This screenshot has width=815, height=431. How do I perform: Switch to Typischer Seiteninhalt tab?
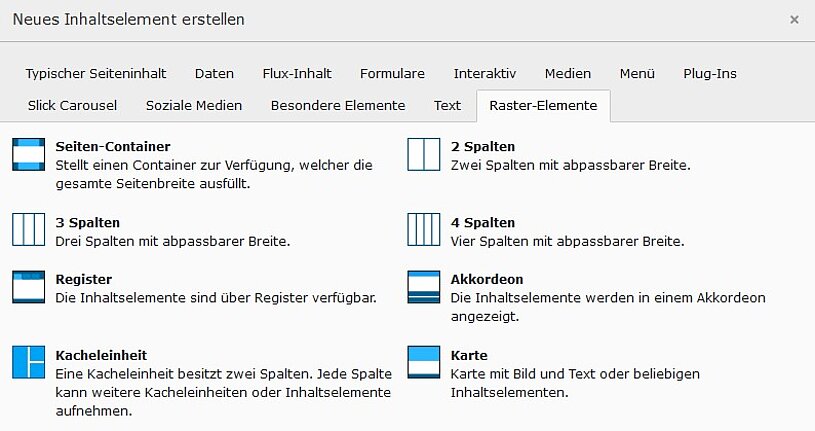[x=96, y=73]
